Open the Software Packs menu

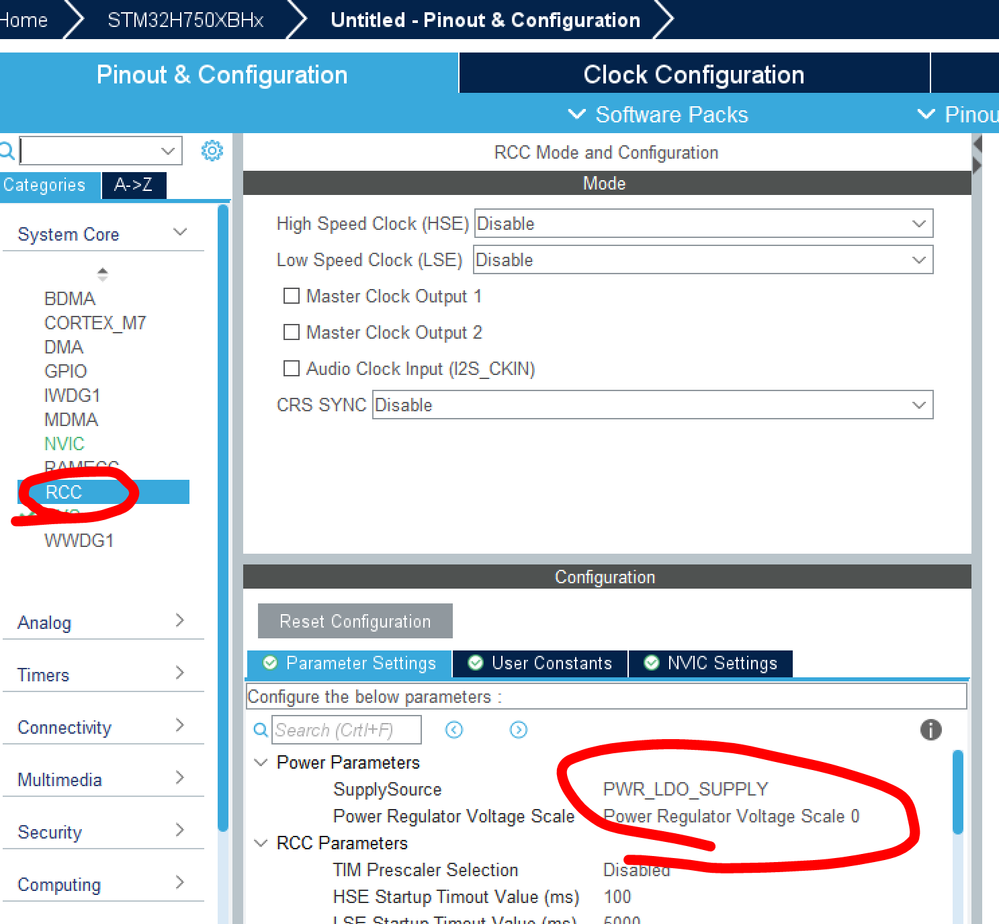pos(658,115)
